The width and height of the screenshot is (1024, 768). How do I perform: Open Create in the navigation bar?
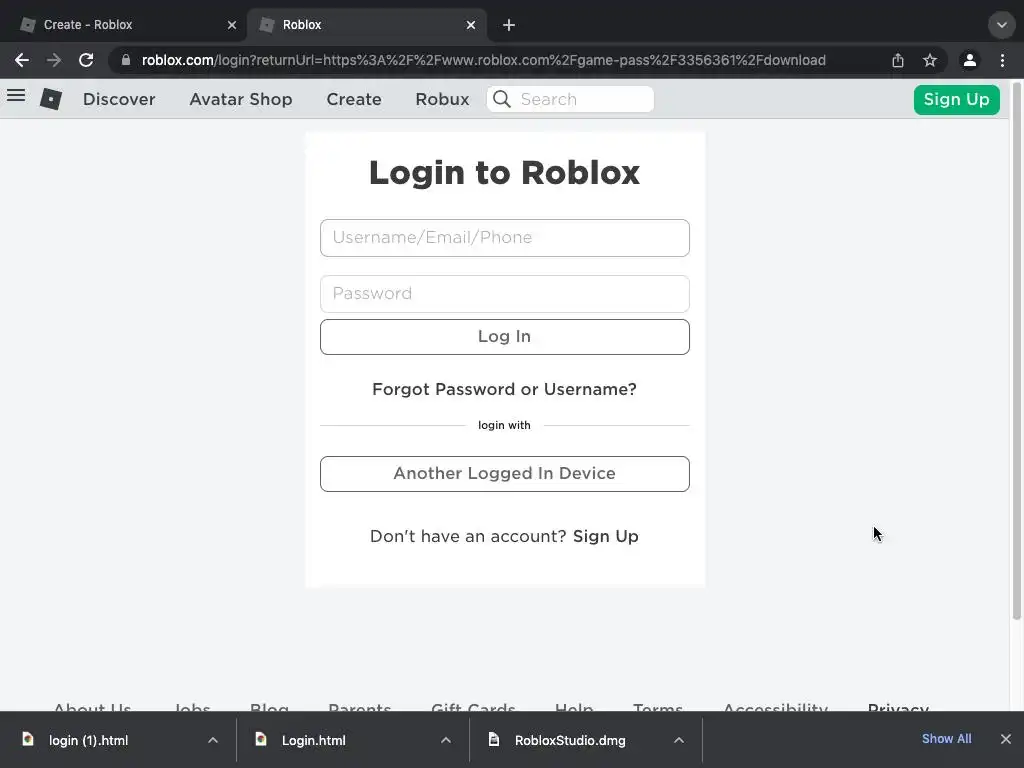coord(354,99)
